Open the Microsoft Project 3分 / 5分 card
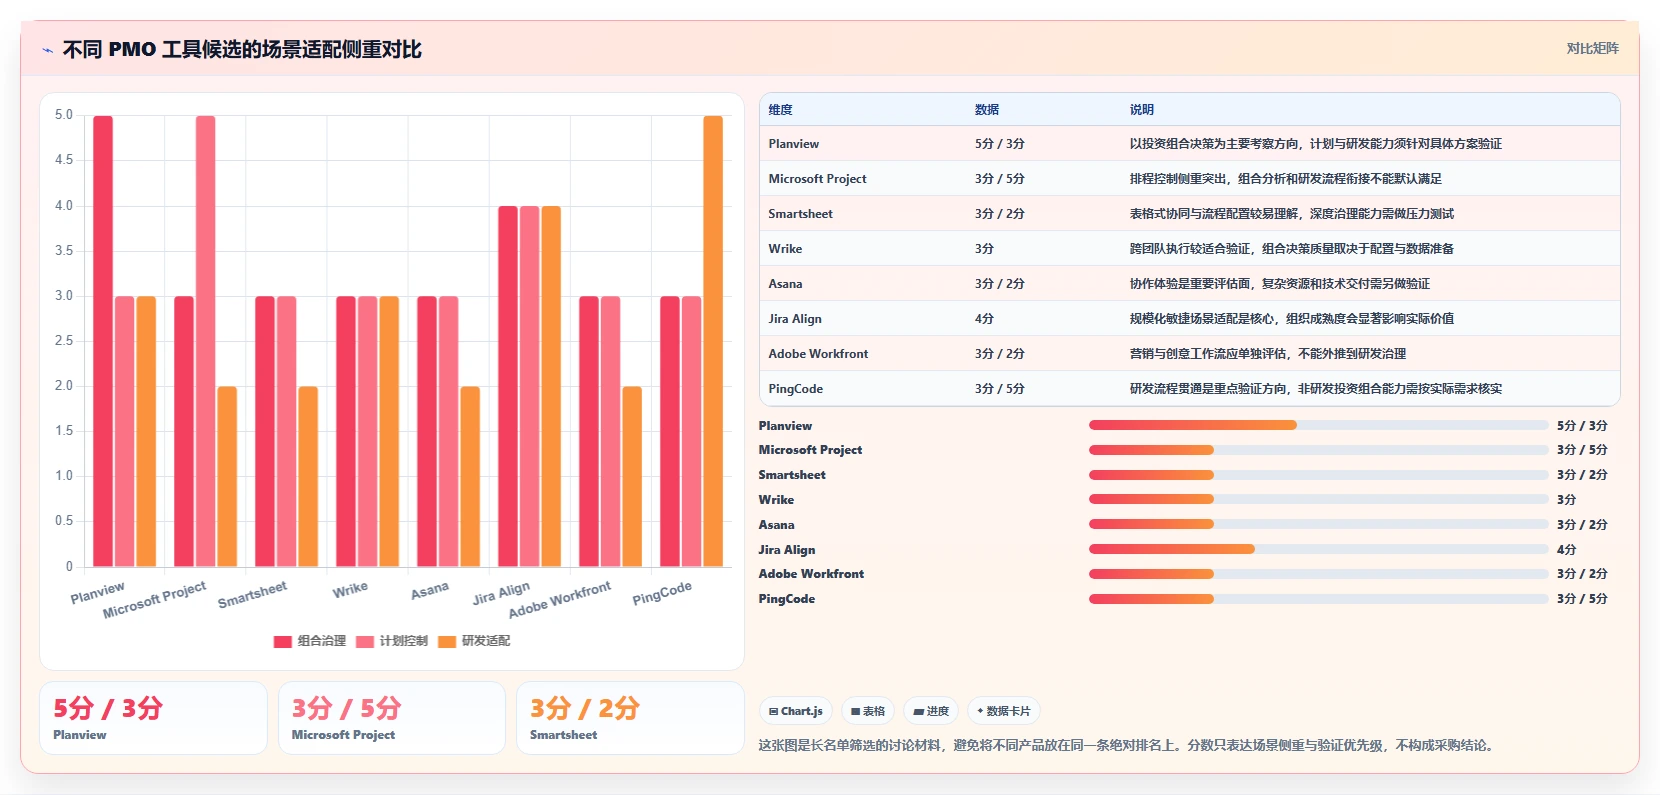 391,718
